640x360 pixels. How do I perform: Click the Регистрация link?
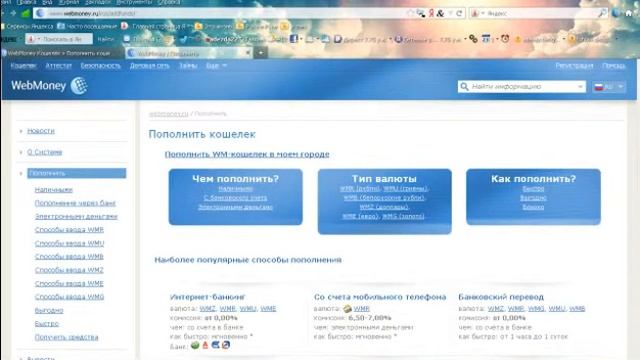coord(574,65)
